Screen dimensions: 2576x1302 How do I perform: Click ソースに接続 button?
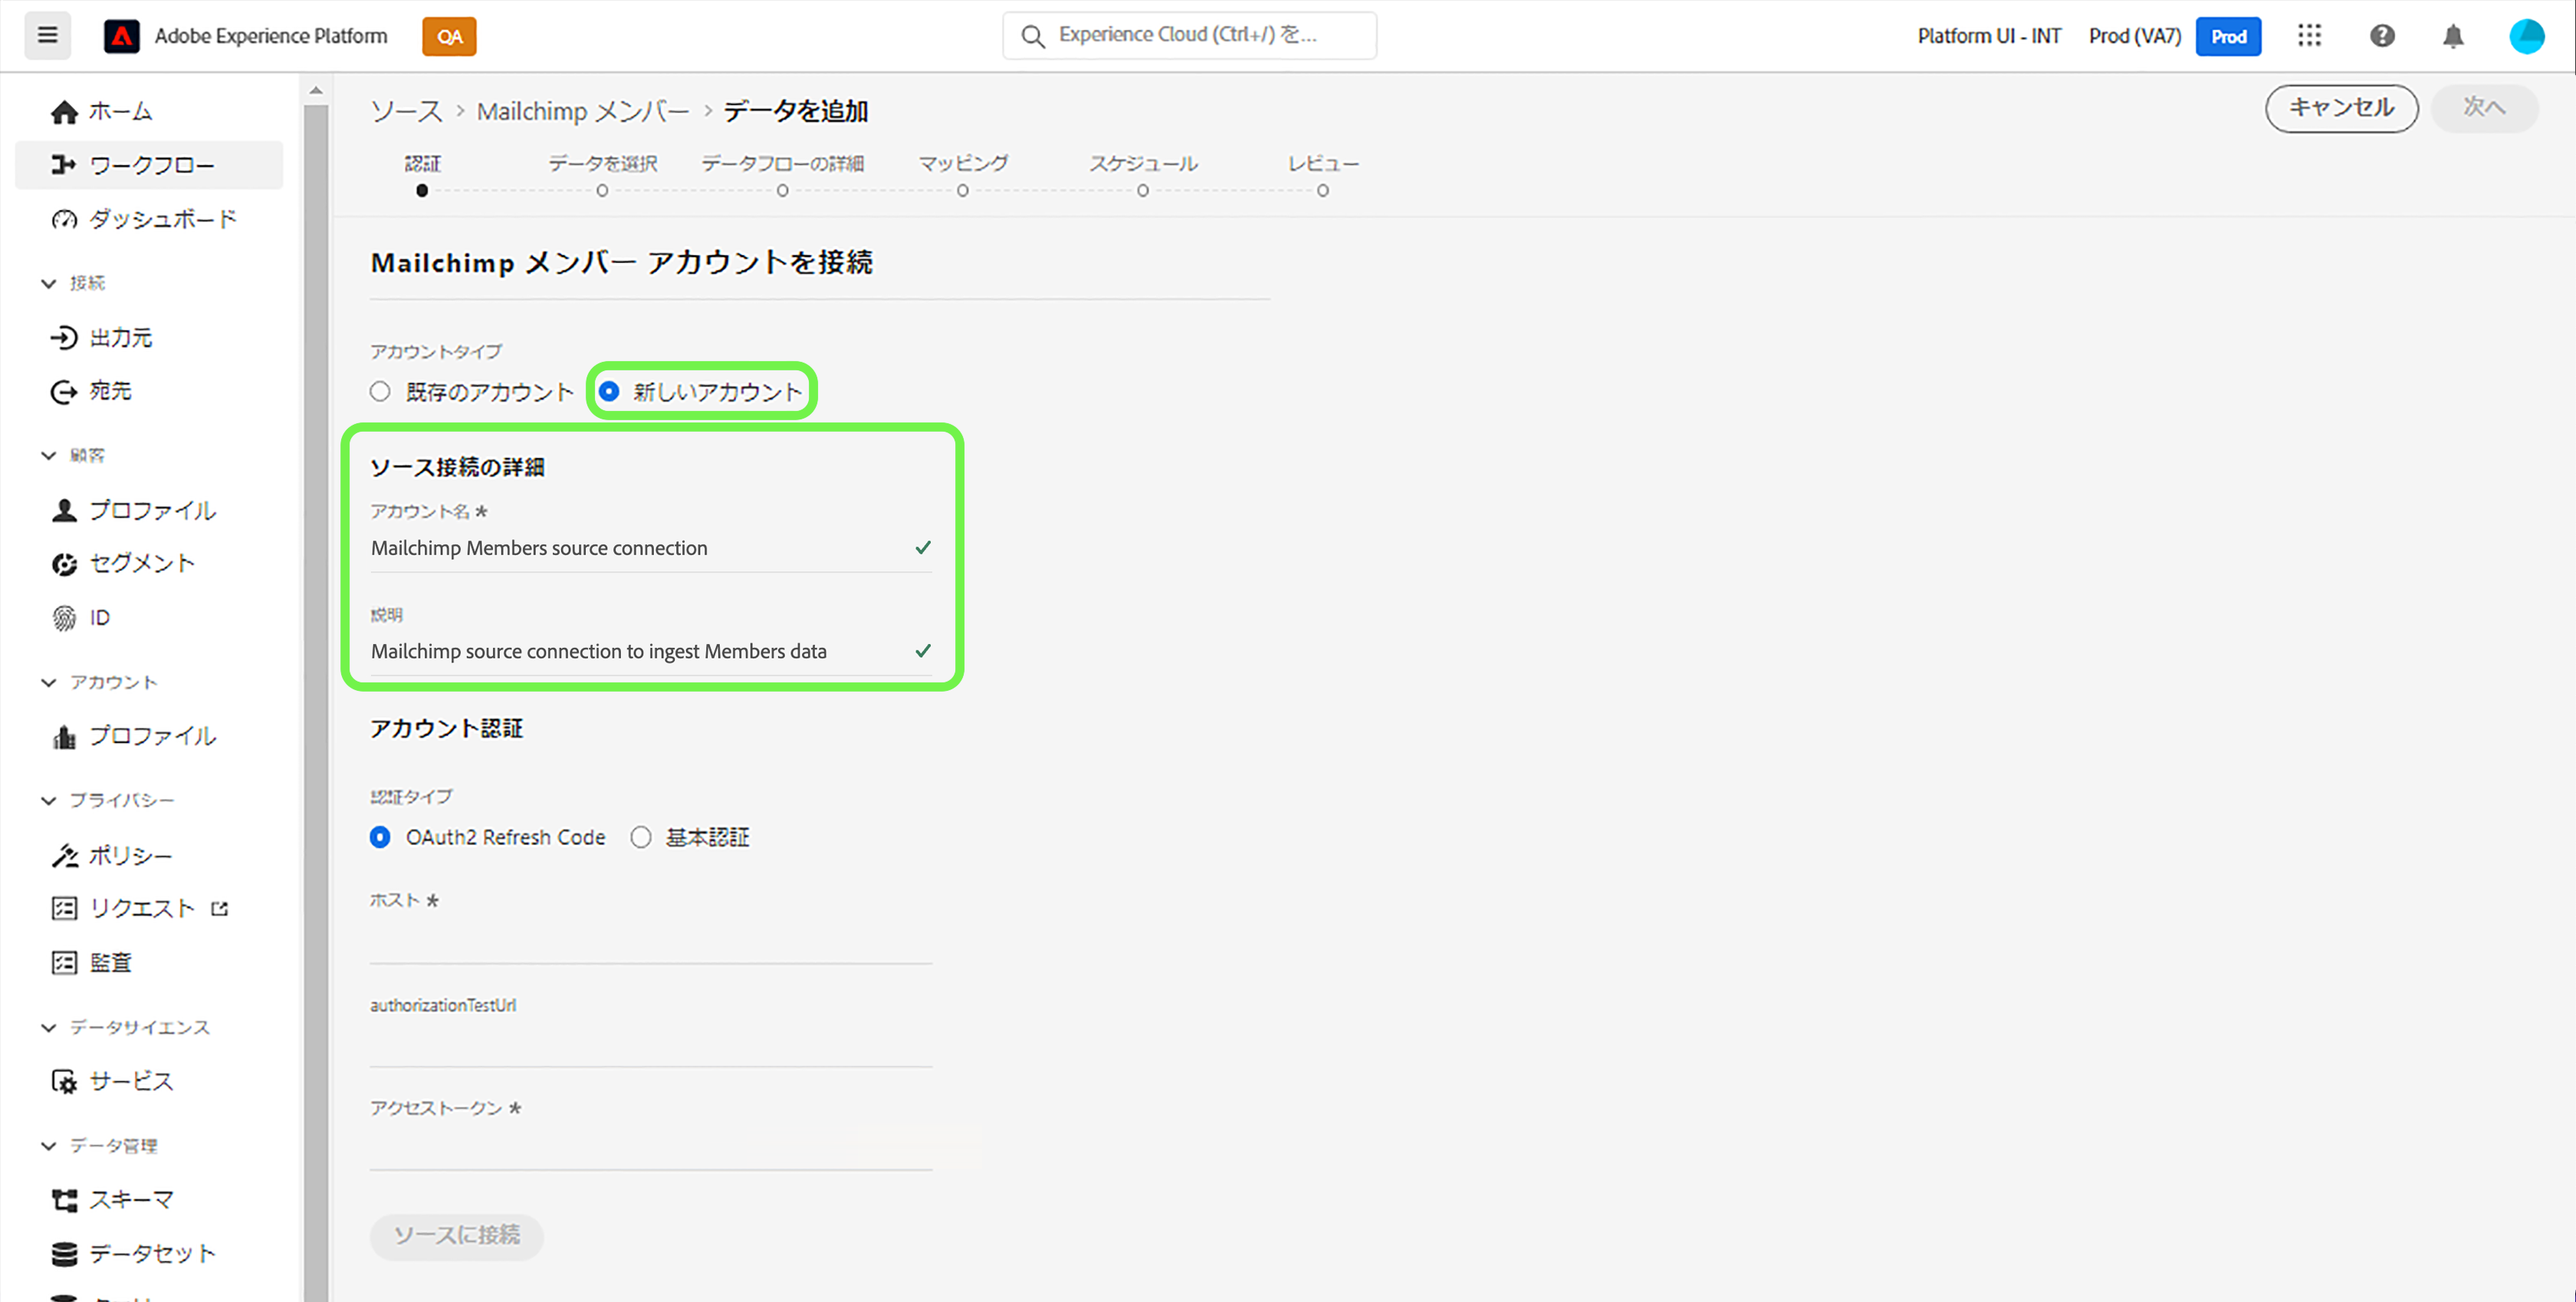[x=456, y=1235]
